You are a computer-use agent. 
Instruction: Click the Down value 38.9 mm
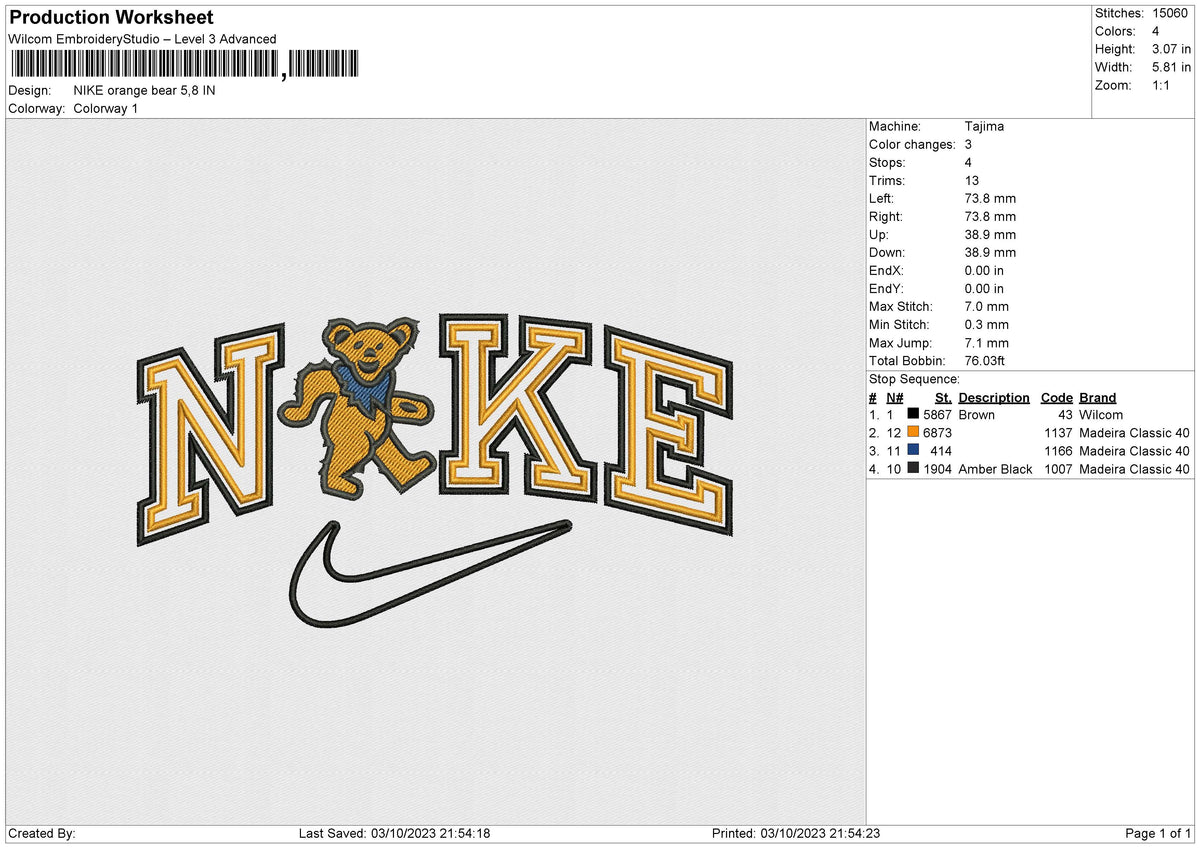pos(990,253)
